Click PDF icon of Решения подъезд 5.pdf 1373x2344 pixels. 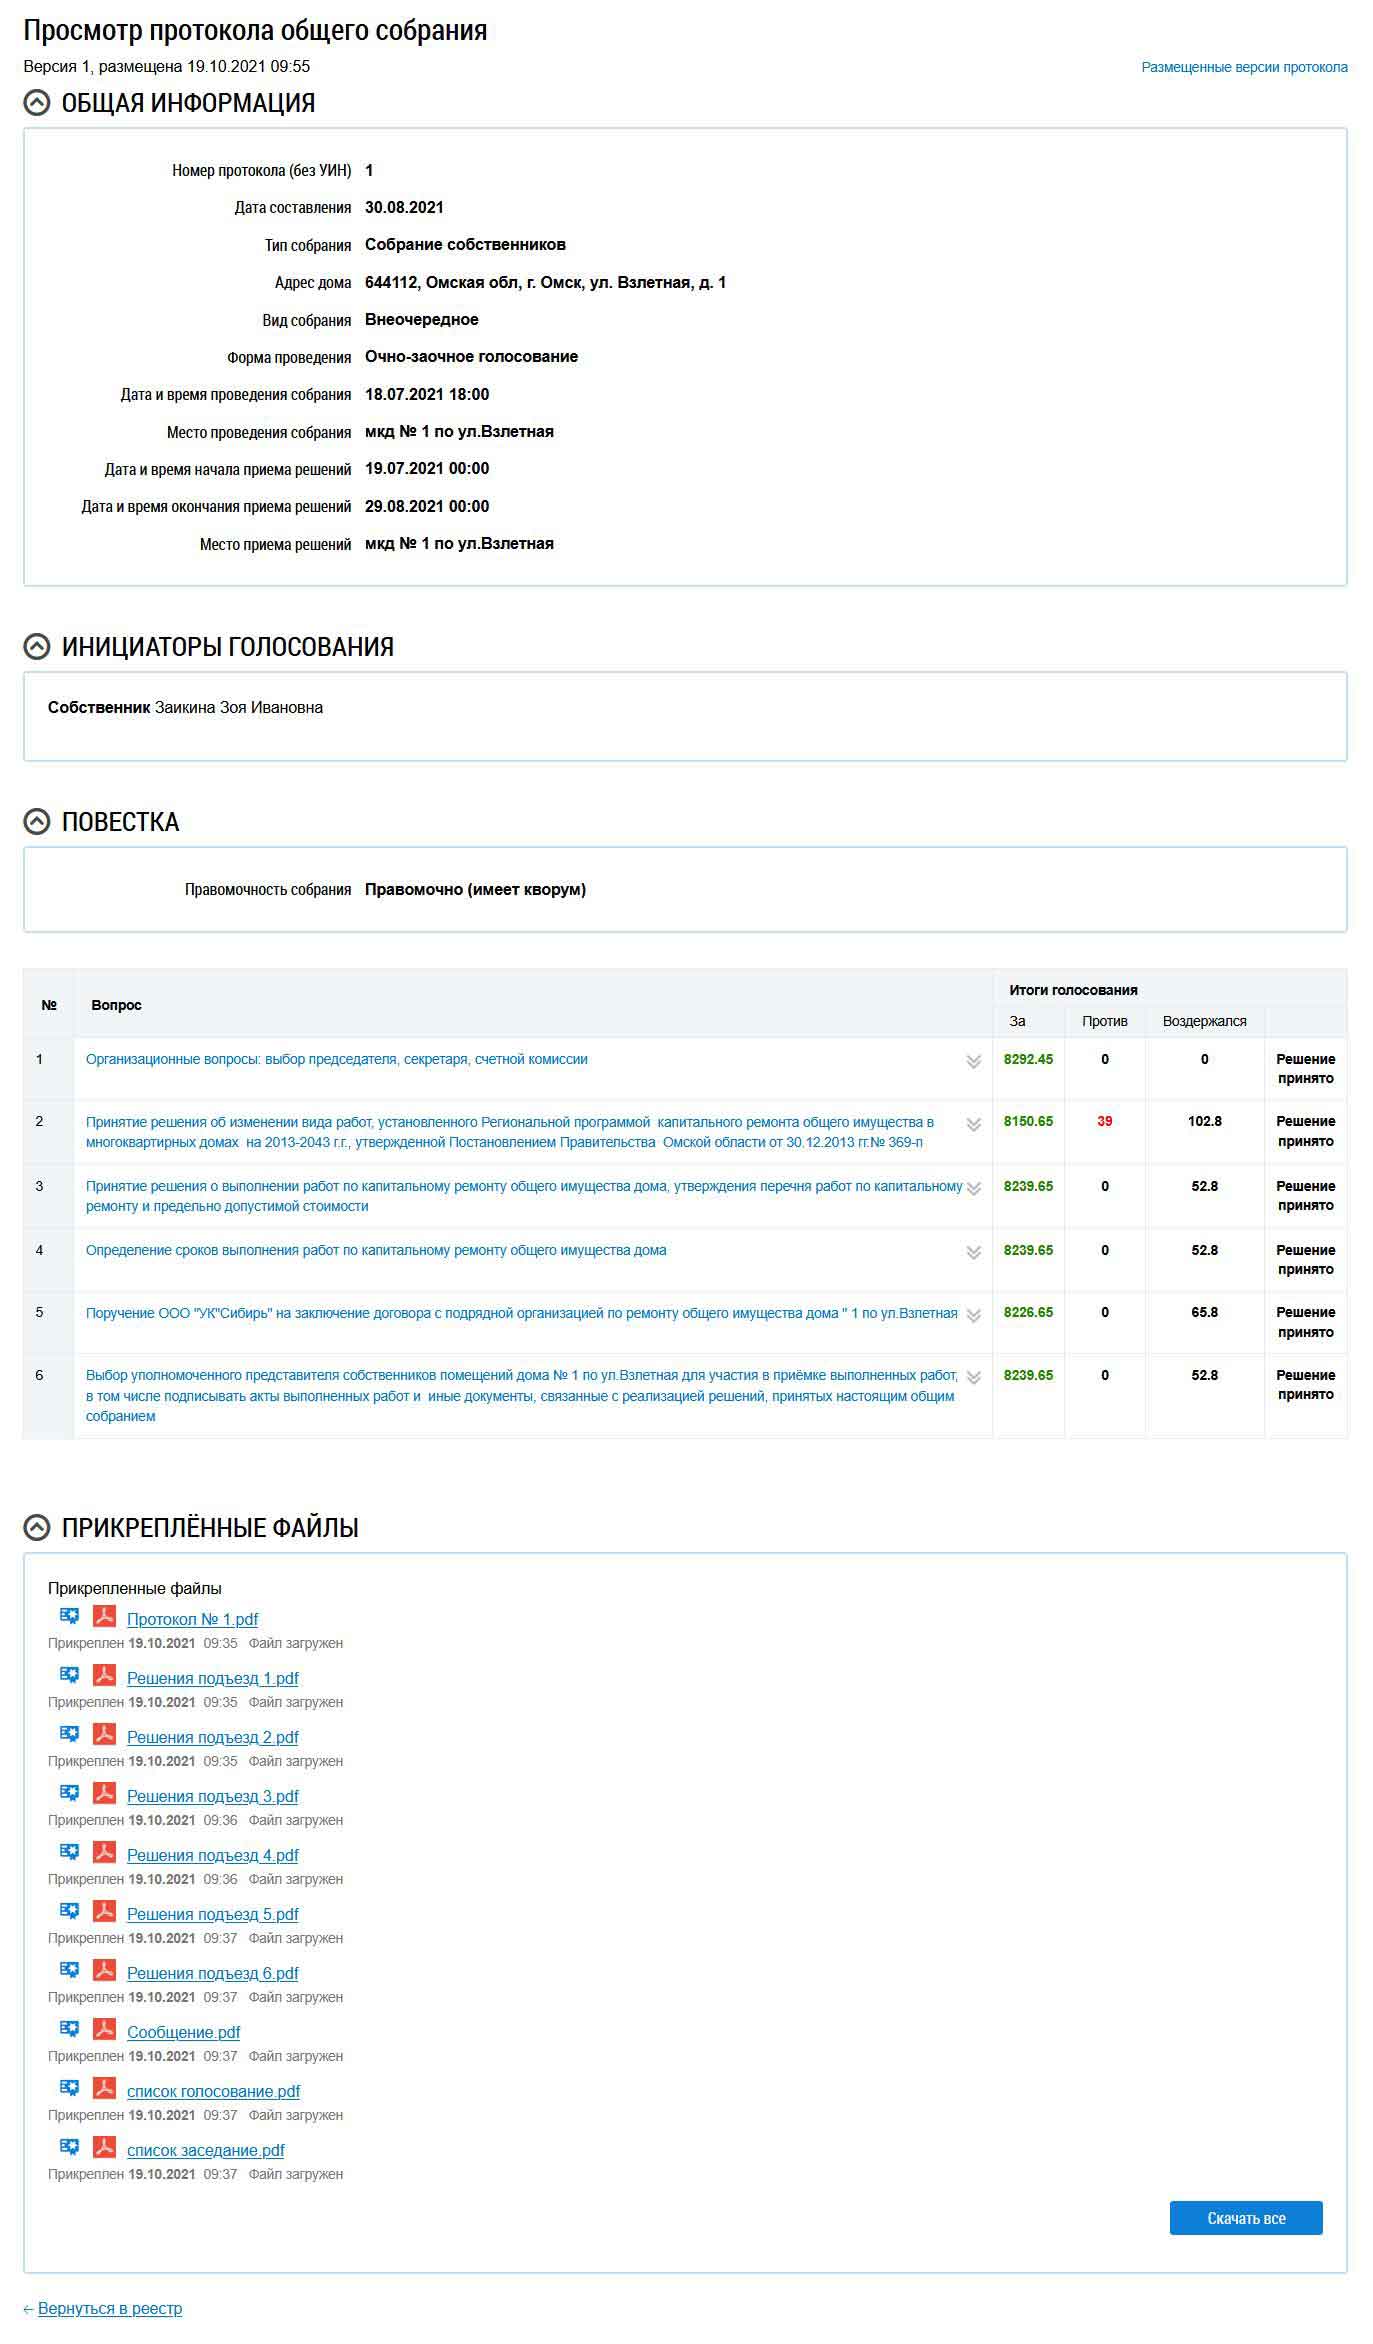(x=105, y=1911)
